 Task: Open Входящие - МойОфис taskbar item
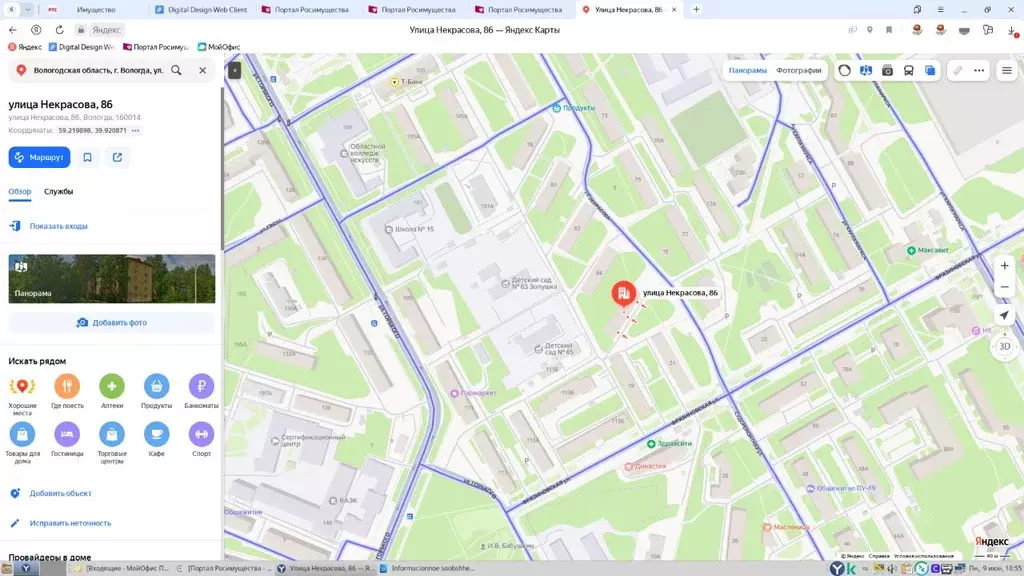click(122, 569)
